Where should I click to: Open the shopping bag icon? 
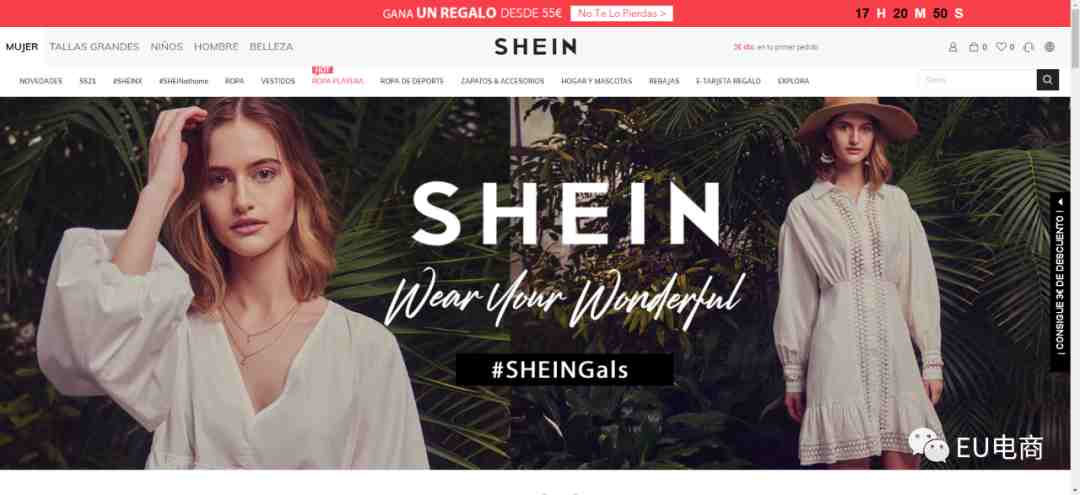[974, 48]
